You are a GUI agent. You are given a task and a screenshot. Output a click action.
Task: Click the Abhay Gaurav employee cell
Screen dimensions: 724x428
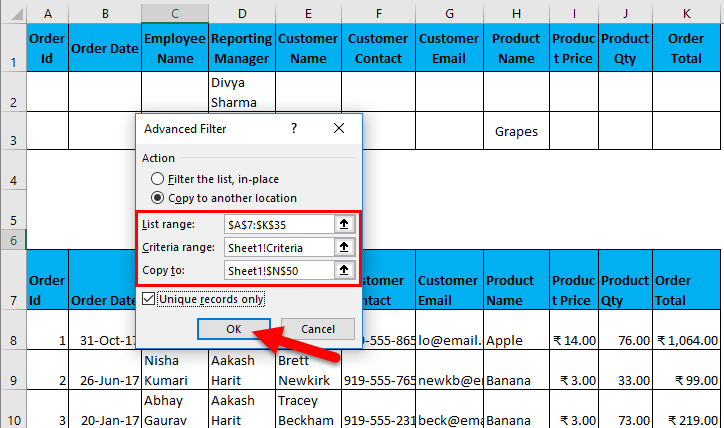pyautogui.click(x=175, y=409)
